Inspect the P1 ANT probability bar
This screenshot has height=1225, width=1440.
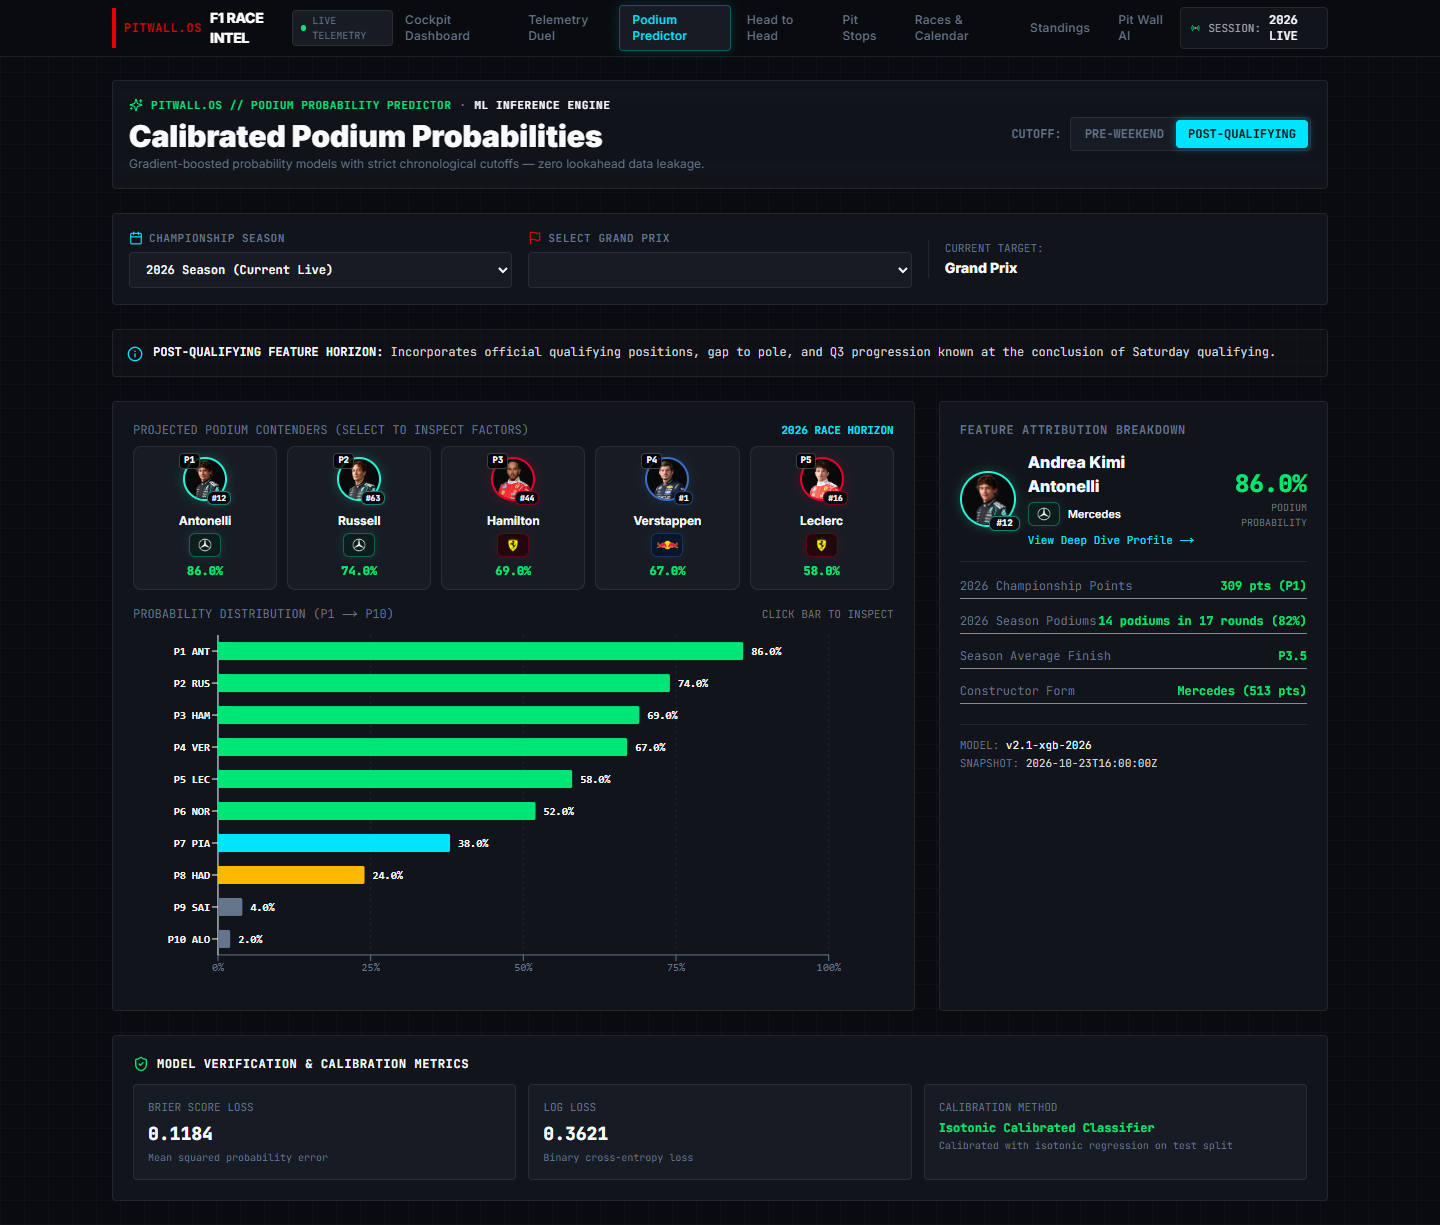(x=480, y=651)
